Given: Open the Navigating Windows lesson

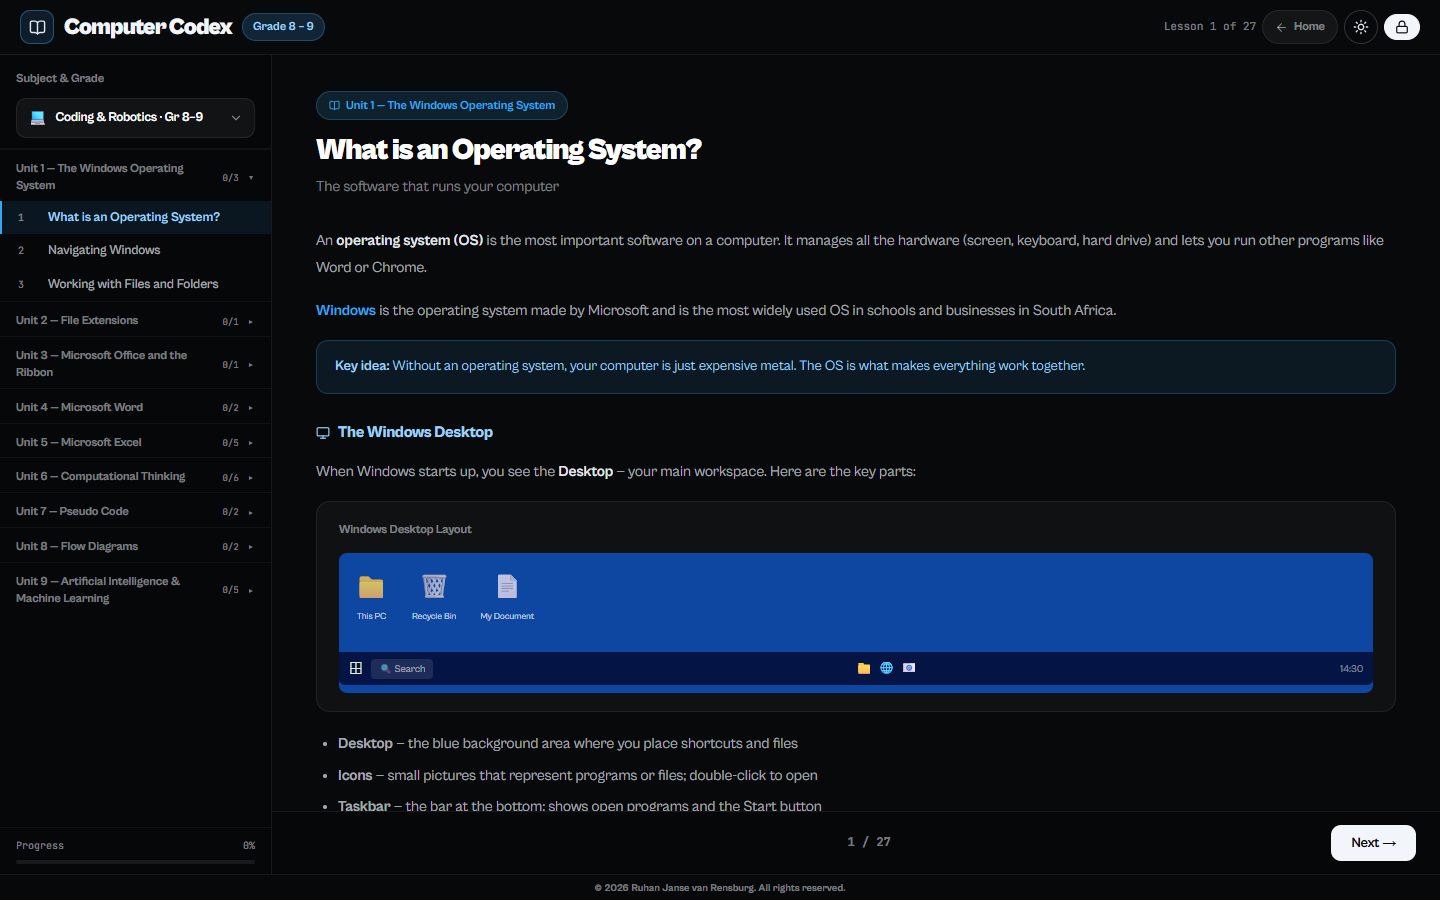Looking at the screenshot, I should coord(135,250).
